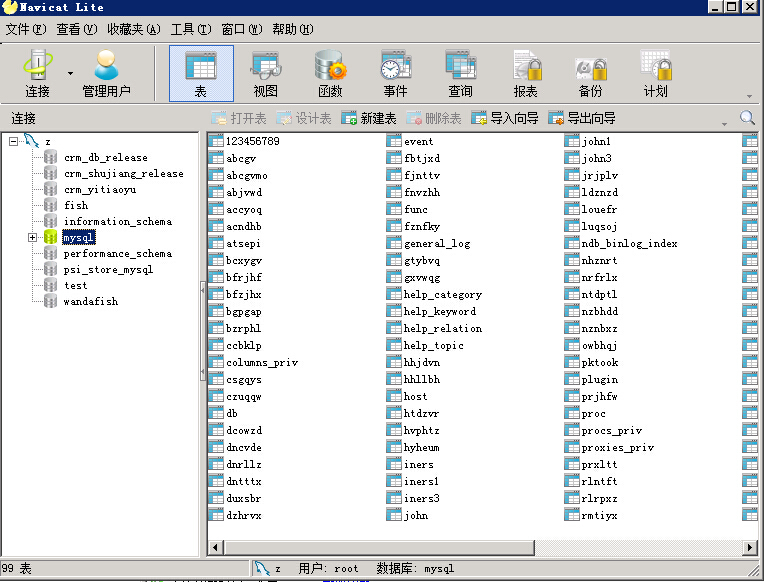The image size is (764, 582).
Task: Open Manage Users (管理用户)
Action: [x=106, y=73]
